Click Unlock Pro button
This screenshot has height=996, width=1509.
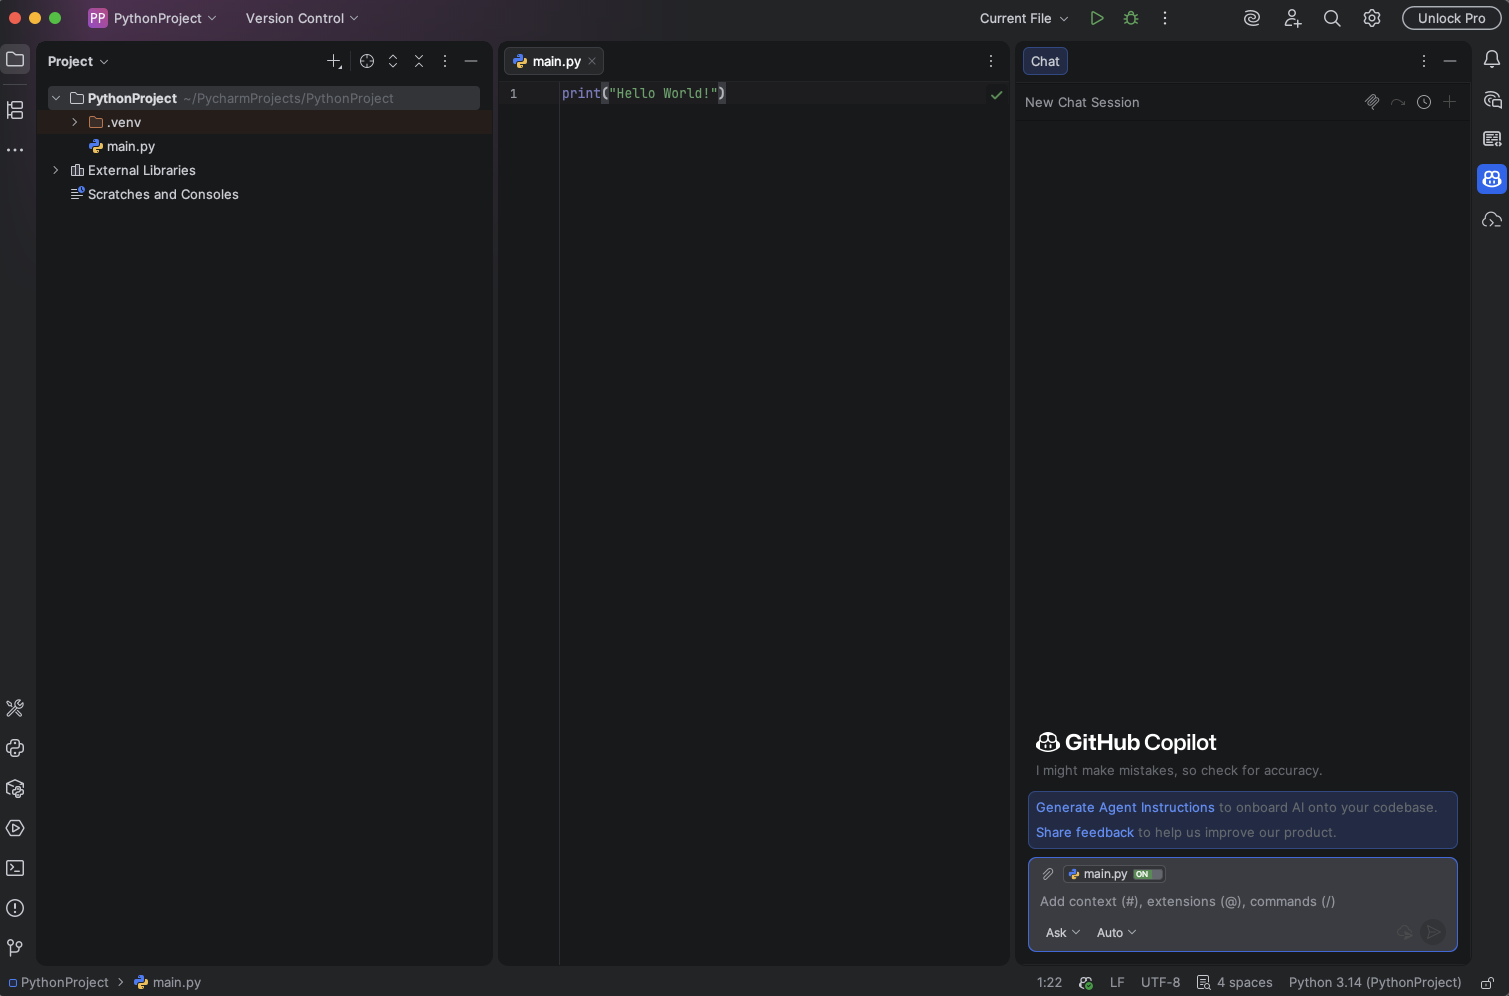pyautogui.click(x=1451, y=18)
